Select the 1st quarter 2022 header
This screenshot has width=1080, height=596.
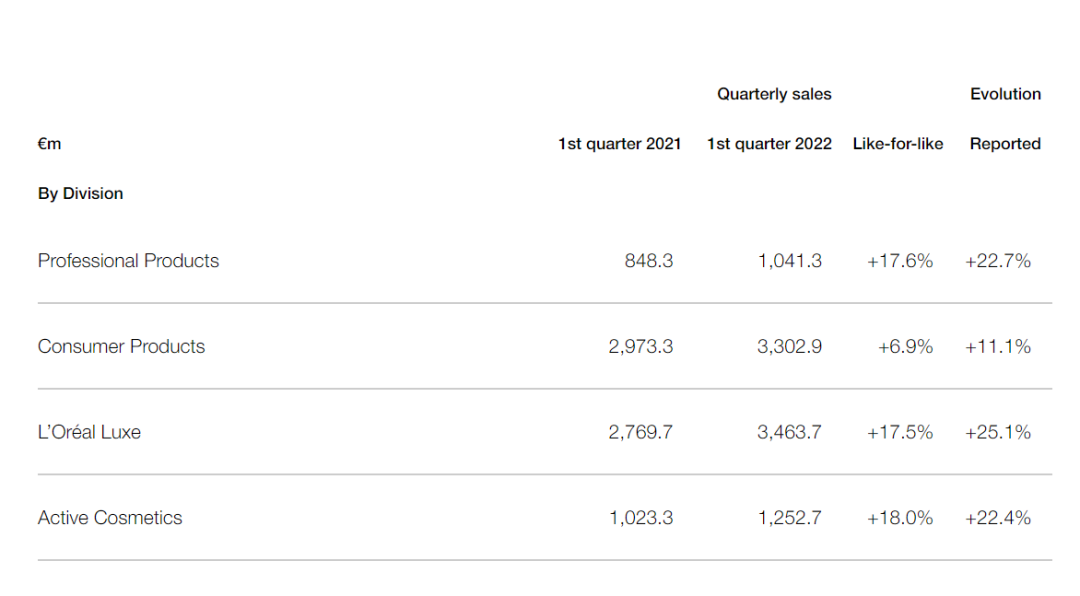coord(769,144)
